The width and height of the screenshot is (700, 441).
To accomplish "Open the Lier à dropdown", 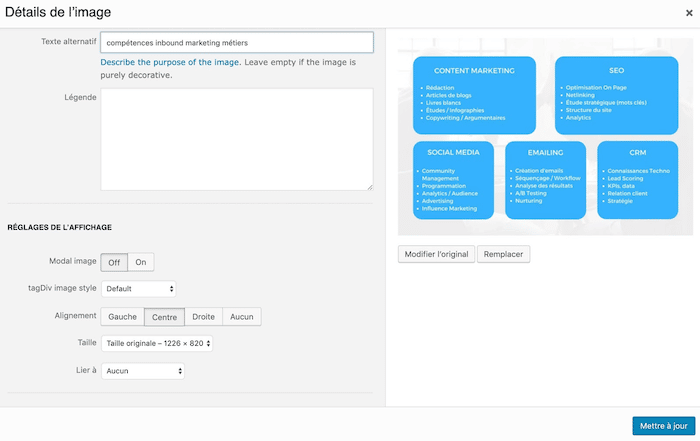I will coord(143,371).
